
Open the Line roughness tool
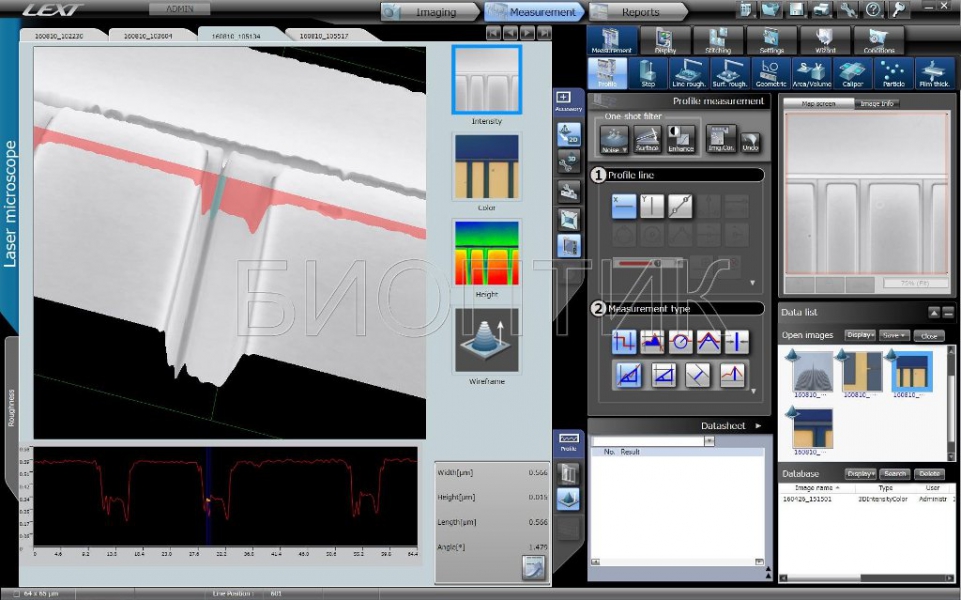coord(688,74)
